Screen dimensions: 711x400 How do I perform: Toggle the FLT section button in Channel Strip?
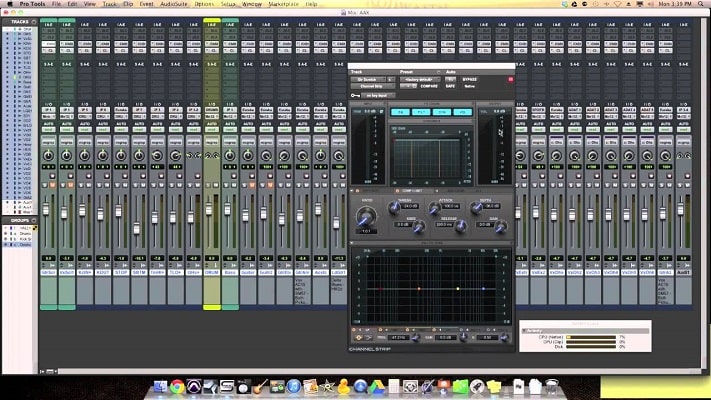(421, 112)
